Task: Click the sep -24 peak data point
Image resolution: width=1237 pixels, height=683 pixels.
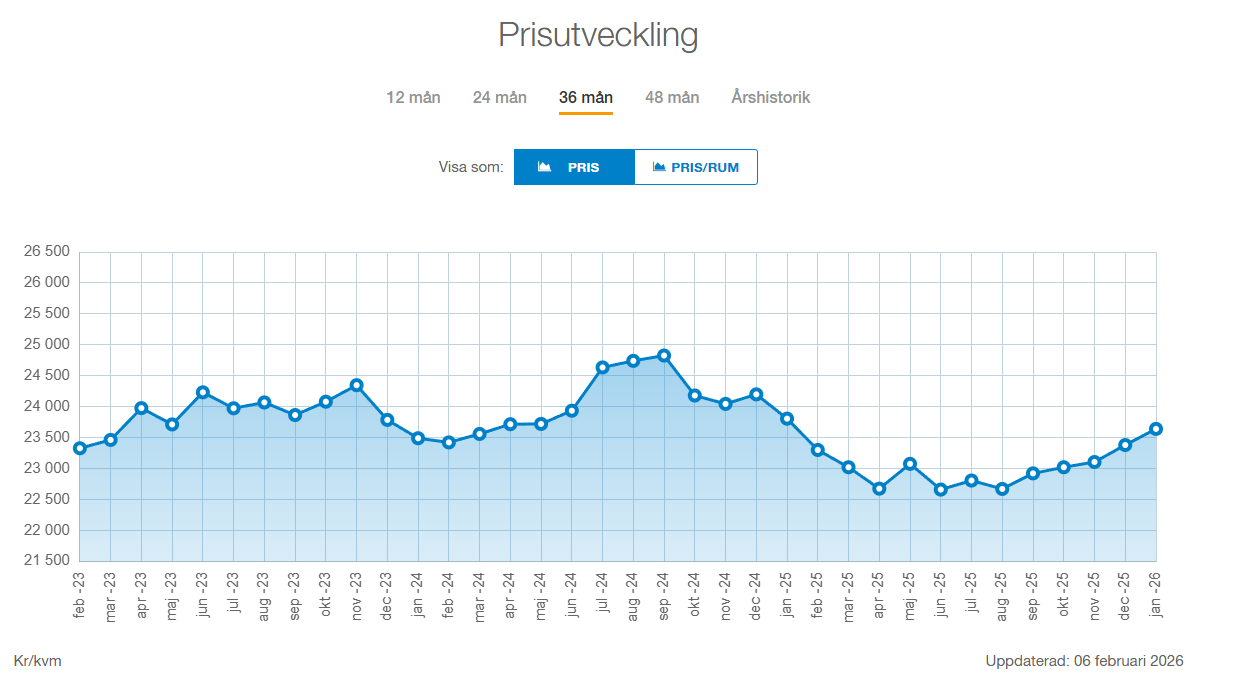Action: (x=664, y=356)
